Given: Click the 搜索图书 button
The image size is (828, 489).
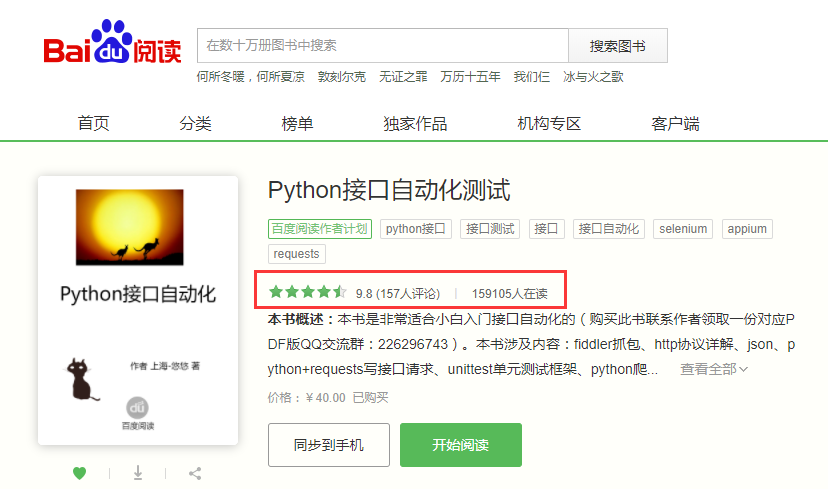Looking at the screenshot, I should [x=618, y=46].
